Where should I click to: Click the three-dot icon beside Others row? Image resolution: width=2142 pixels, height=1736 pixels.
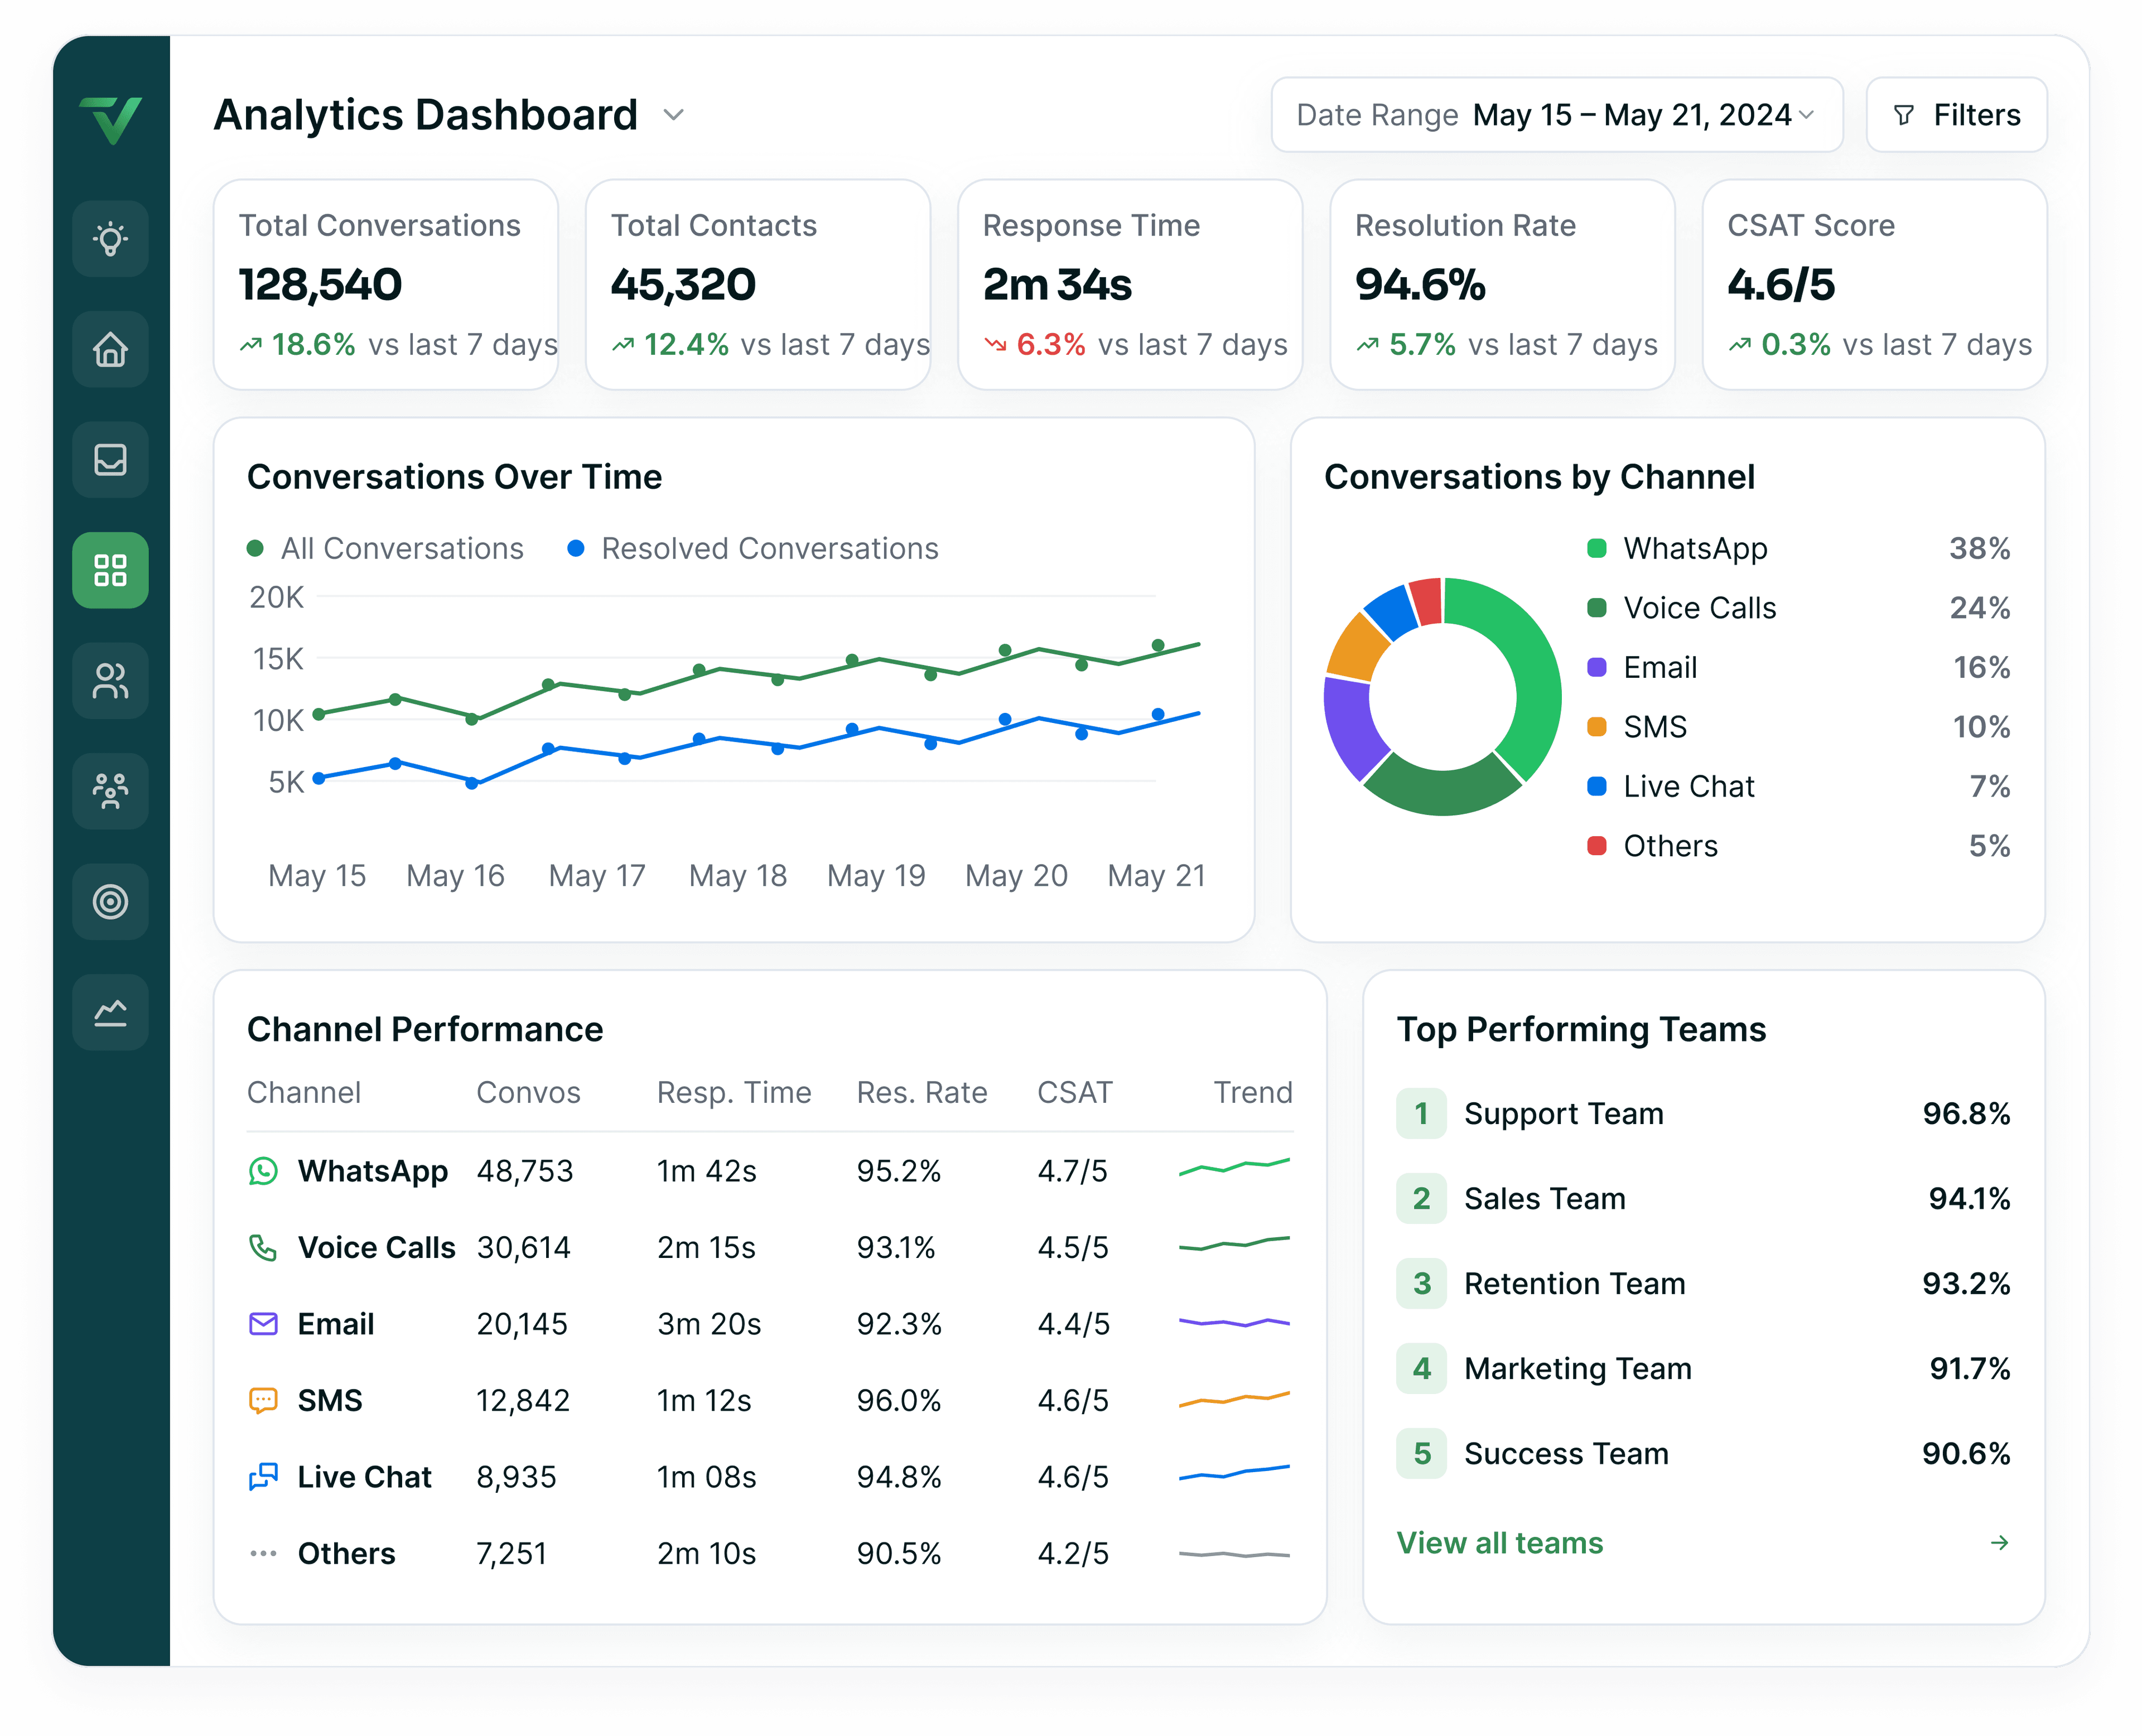263,1554
